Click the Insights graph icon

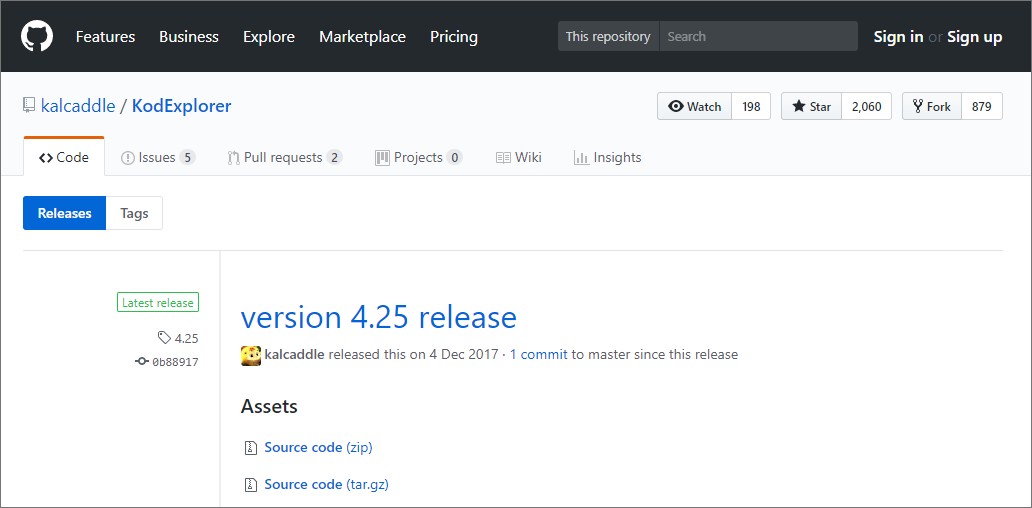[580, 158]
